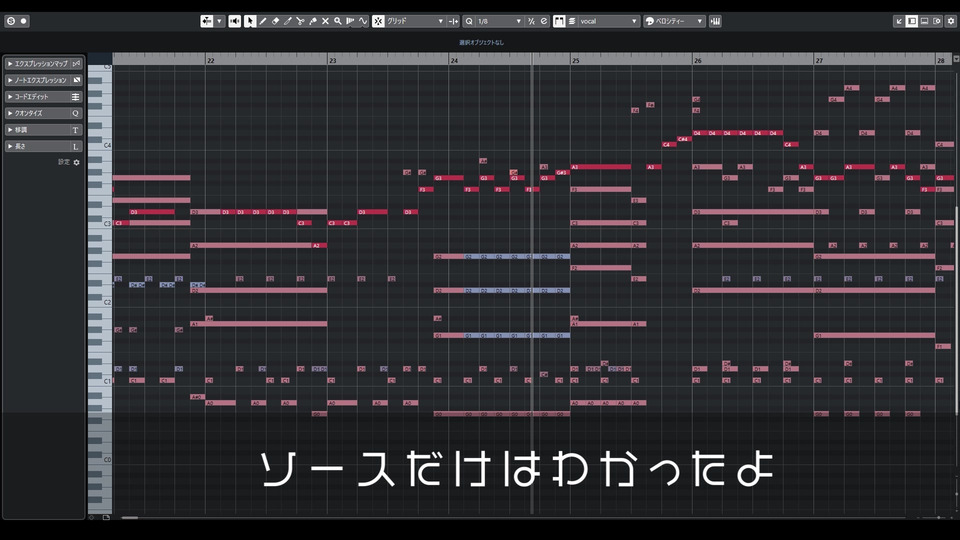Select the Glue tool

(x=313, y=21)
